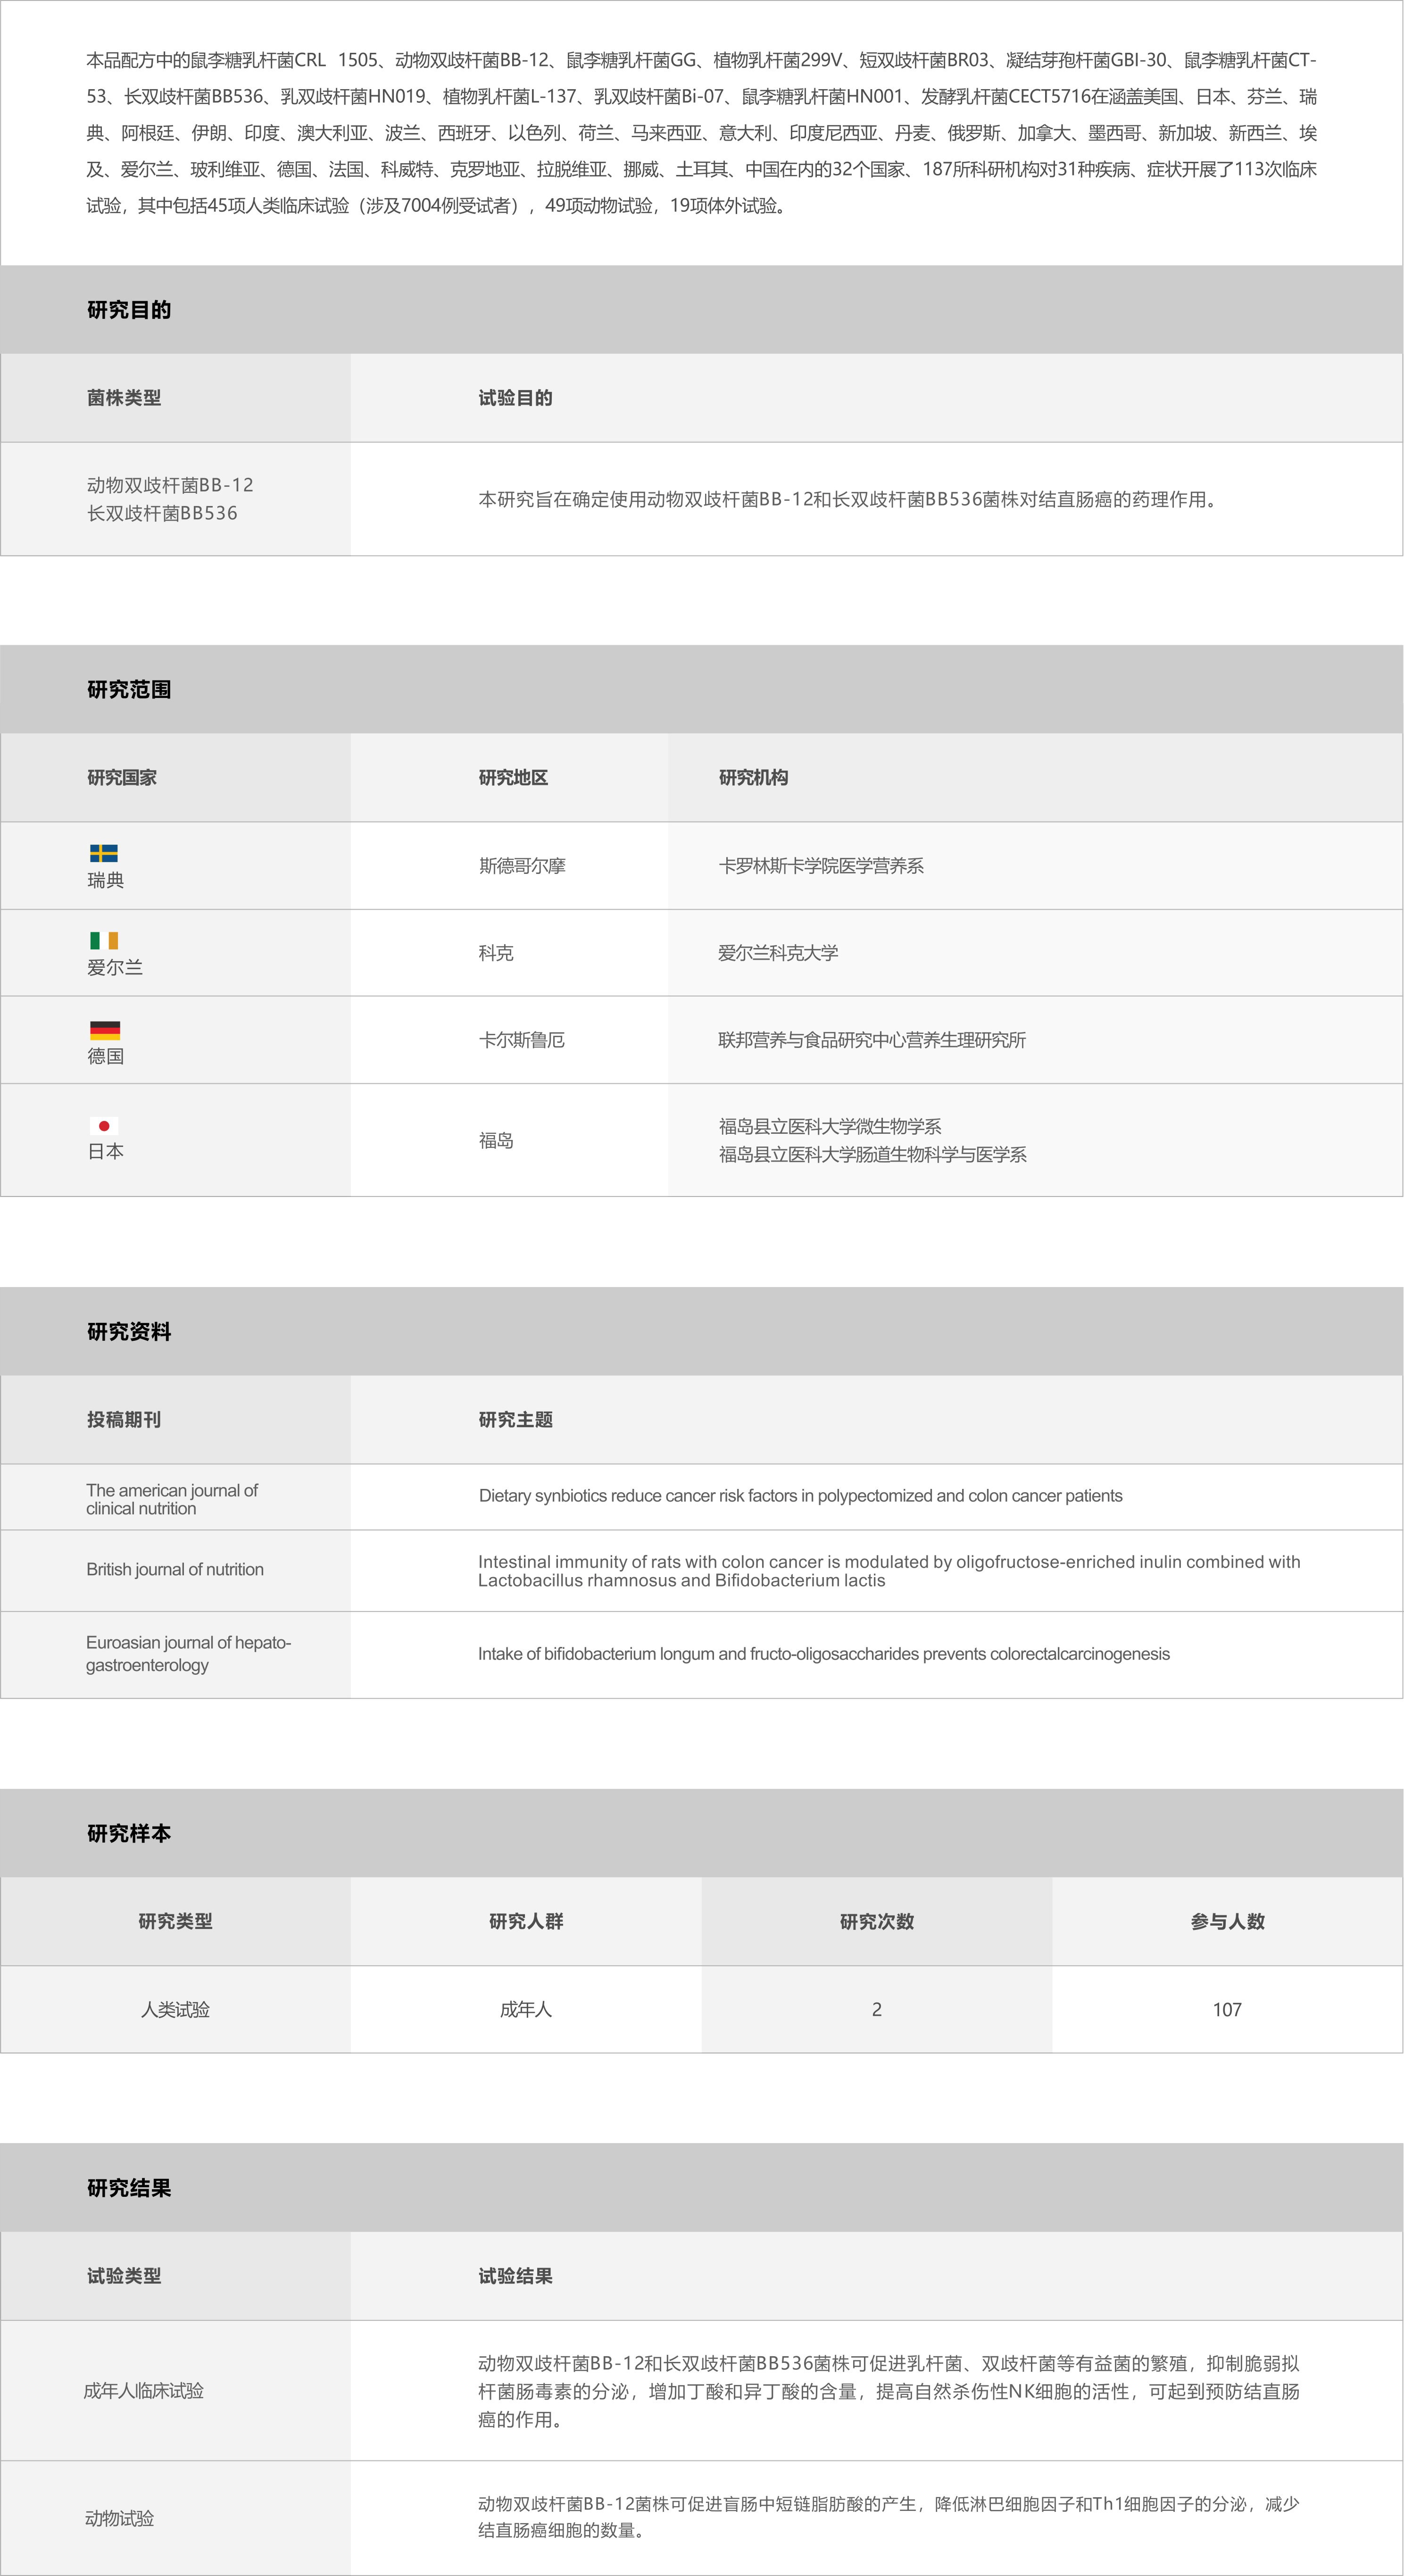Select Euroasian journal of hepato-gastroenterology cell
The width and height of the screenshot is (1404, 2576).
pos(189,1653)
